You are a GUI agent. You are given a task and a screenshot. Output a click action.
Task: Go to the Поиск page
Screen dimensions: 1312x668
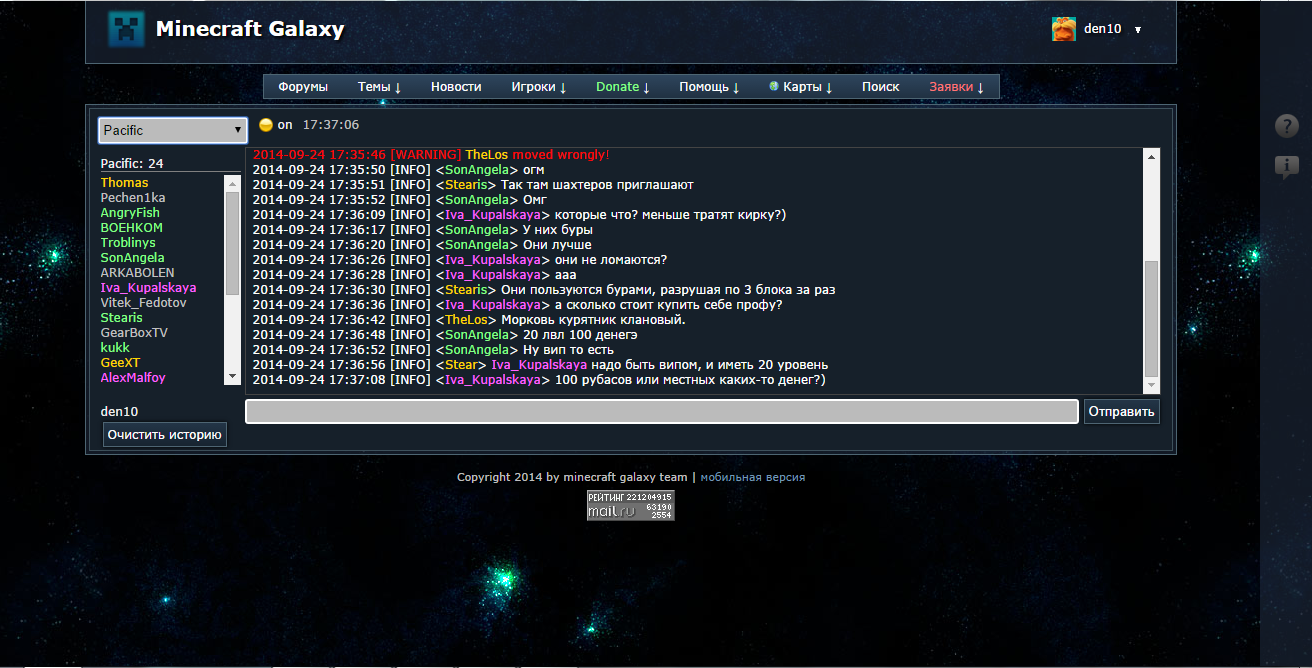[881, 87]
